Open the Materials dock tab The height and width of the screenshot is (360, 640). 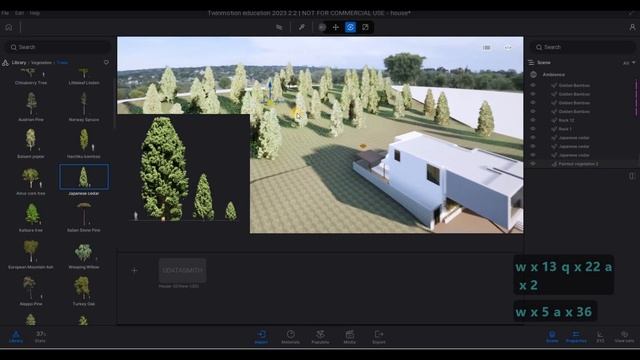(x=291, y=337)
